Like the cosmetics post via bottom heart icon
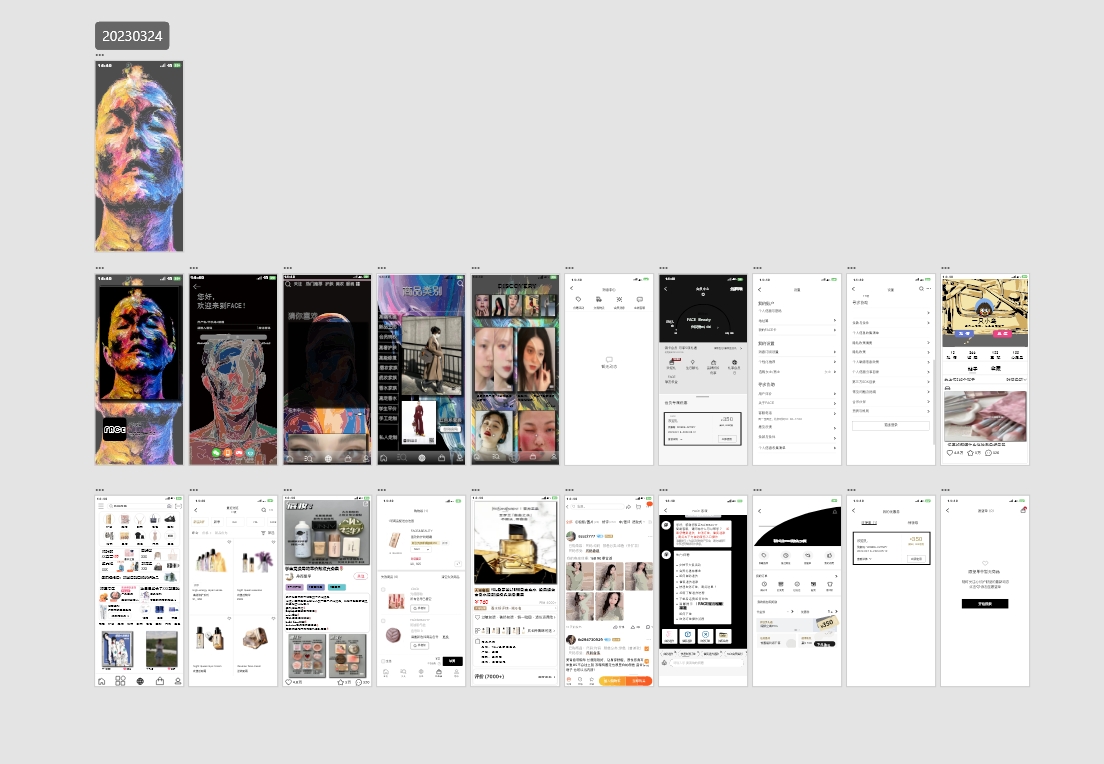Screen dimensions: 1104x764 point(288,682)
